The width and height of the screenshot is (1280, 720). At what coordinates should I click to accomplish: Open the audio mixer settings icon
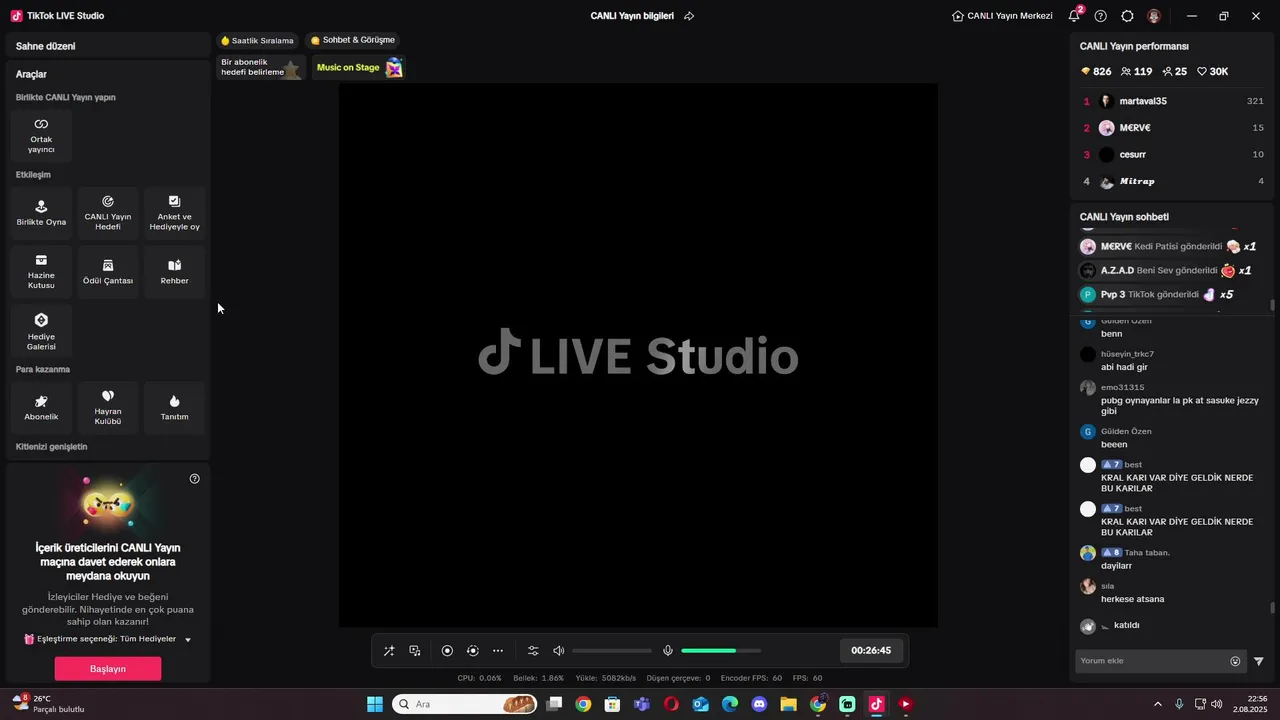click(533, 651)
